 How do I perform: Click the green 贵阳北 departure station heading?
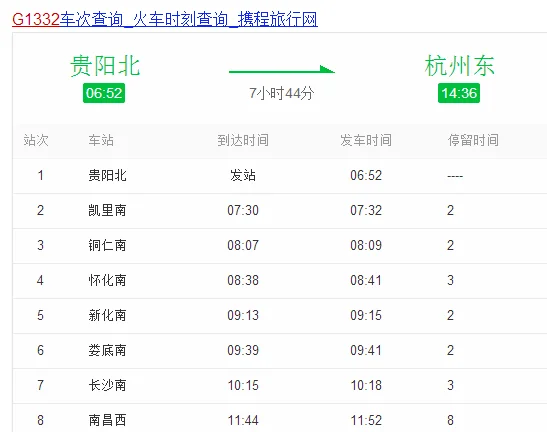[x=105, y=66]
